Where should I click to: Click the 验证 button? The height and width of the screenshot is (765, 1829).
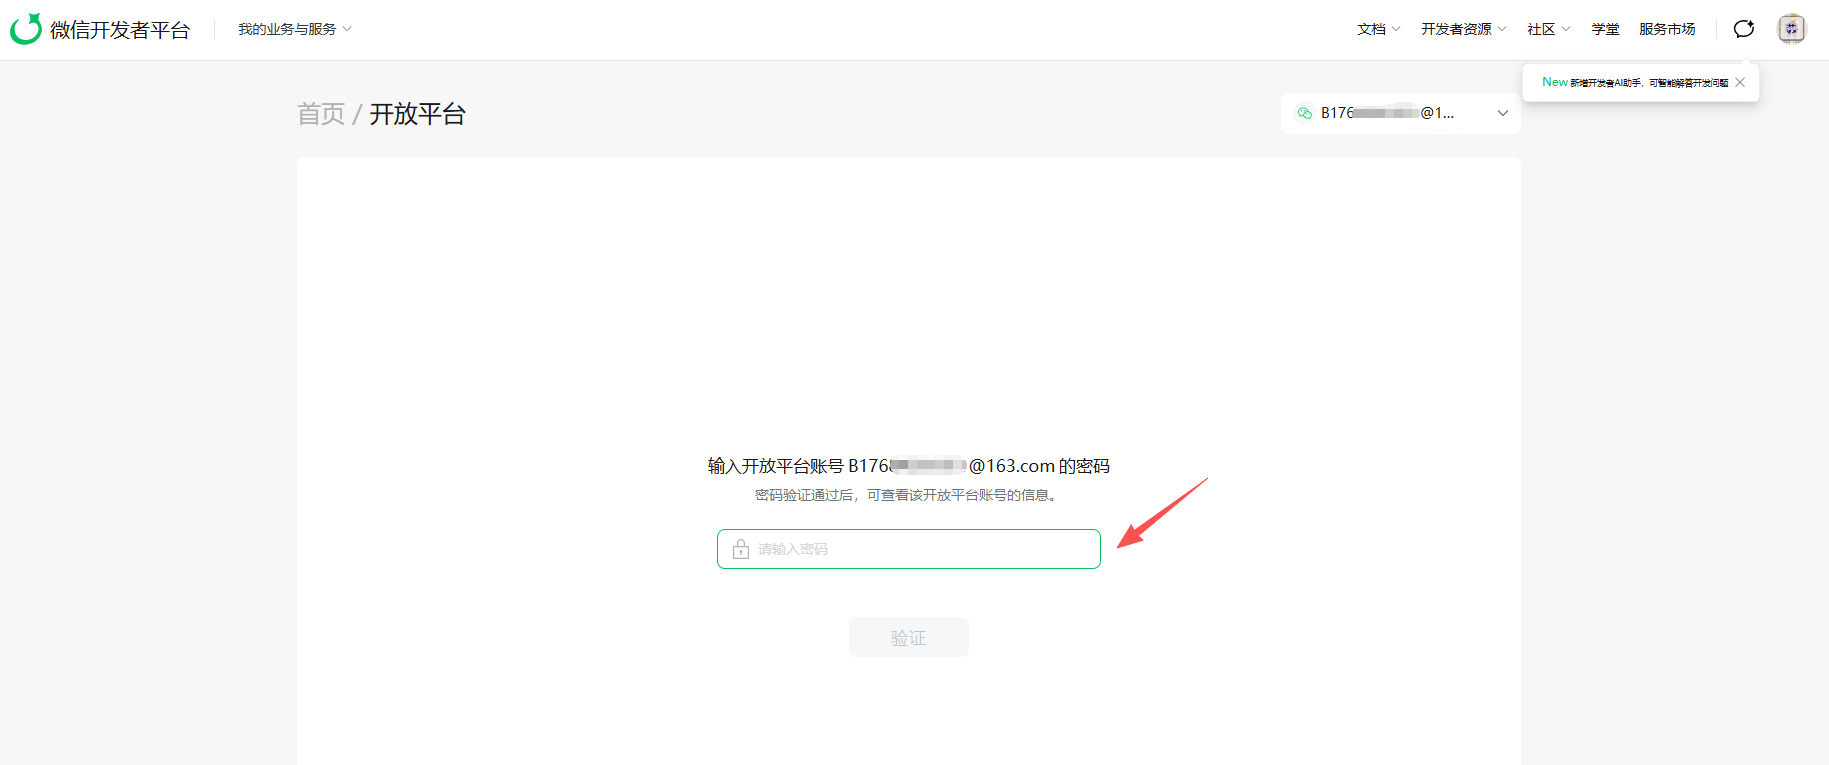(x=909, y=637)
